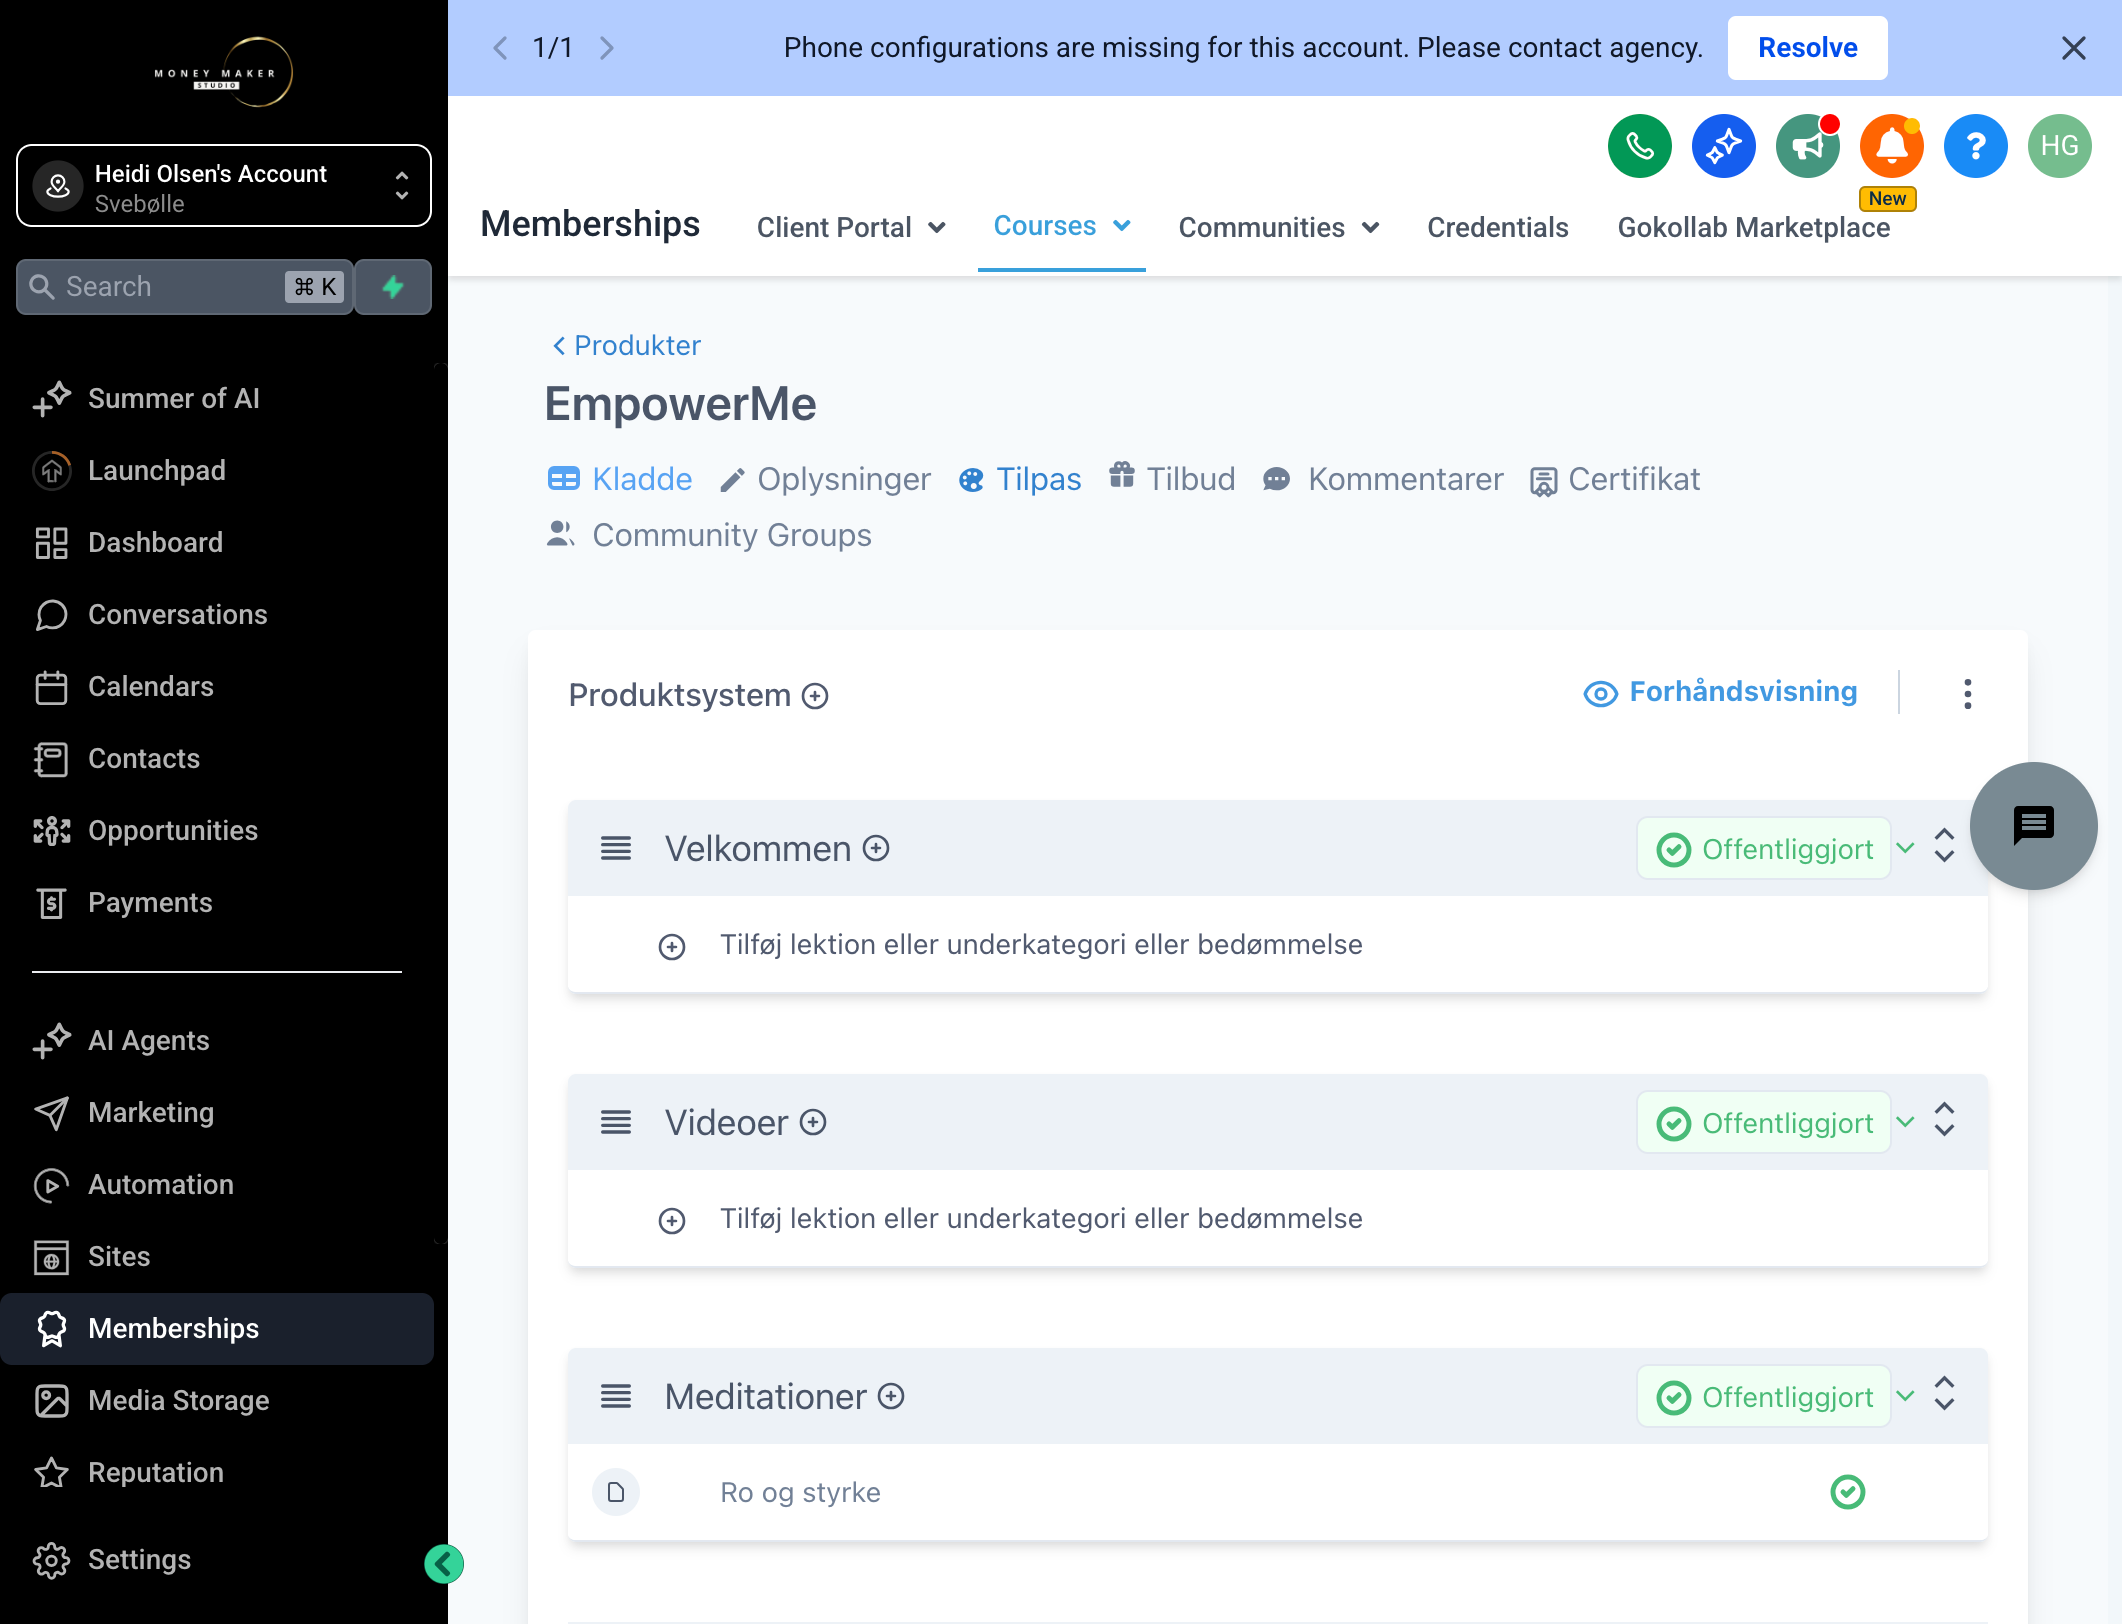
Task: Open the blue AI sparkle assistant icon
Action: coord(1723,146)
